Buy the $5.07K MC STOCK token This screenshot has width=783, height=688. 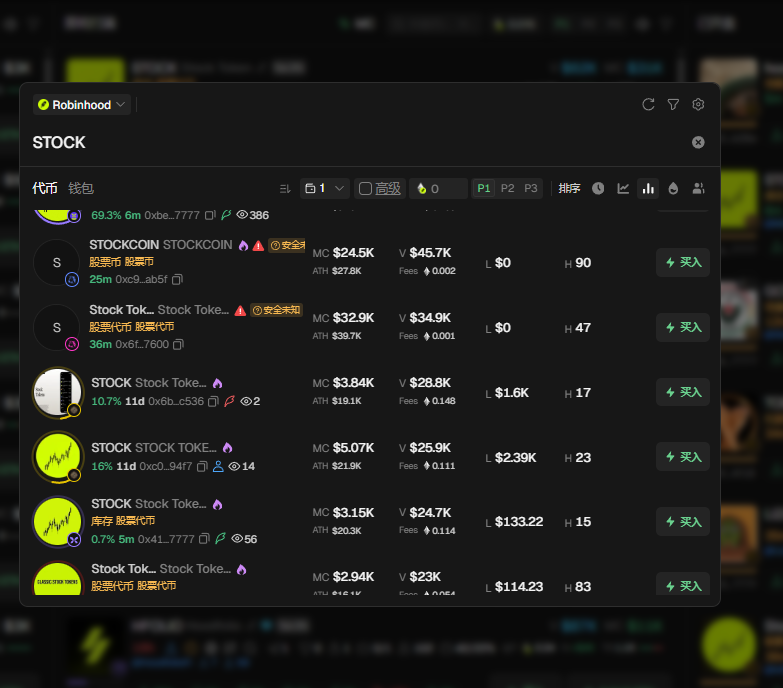[683, 457]
